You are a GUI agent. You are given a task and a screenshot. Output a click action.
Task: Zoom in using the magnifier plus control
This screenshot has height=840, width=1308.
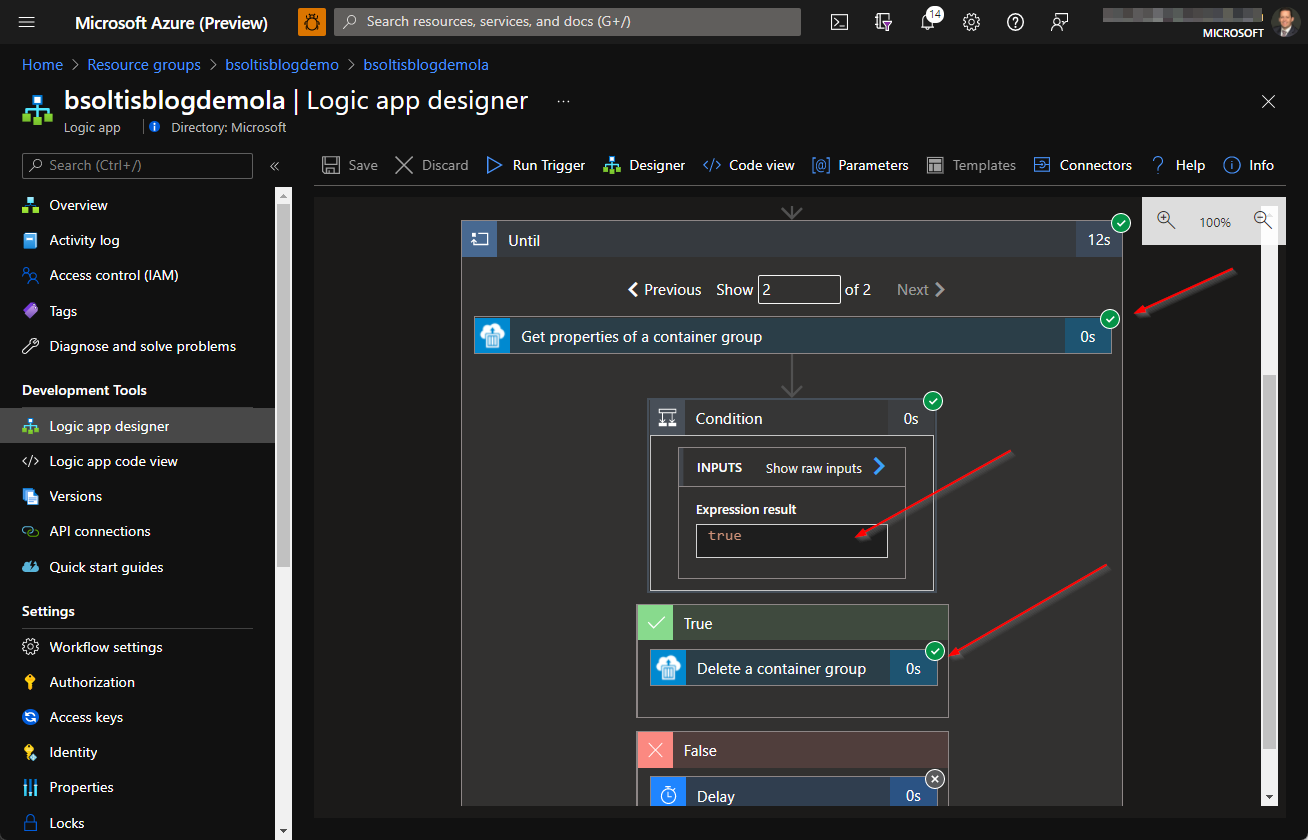(1166, 222)
